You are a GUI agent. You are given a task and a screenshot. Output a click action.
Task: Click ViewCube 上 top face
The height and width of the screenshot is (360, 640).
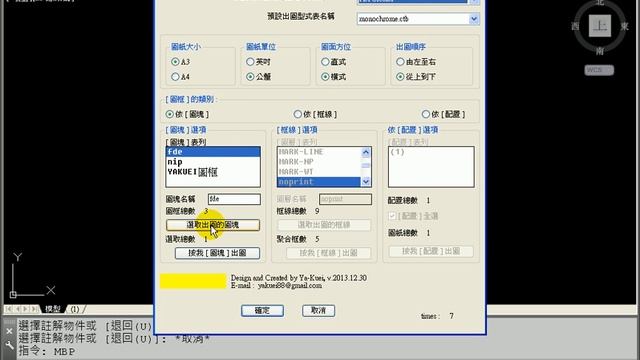tap(600, 26)
